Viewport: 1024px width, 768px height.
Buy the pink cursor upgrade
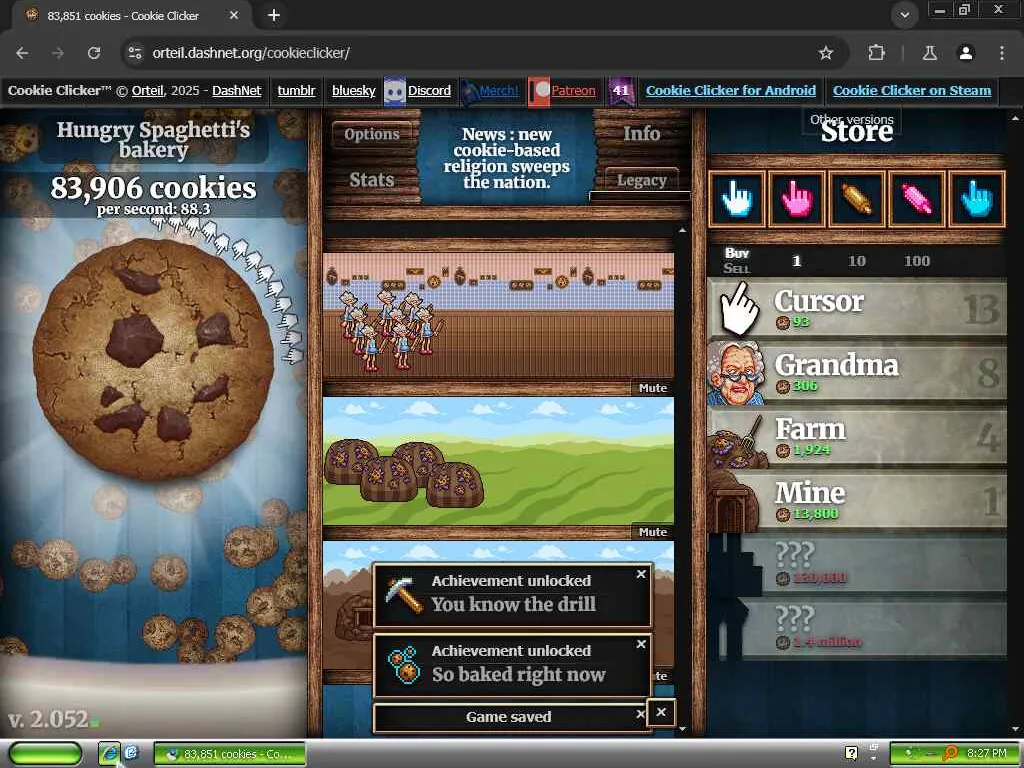(797, 199)
